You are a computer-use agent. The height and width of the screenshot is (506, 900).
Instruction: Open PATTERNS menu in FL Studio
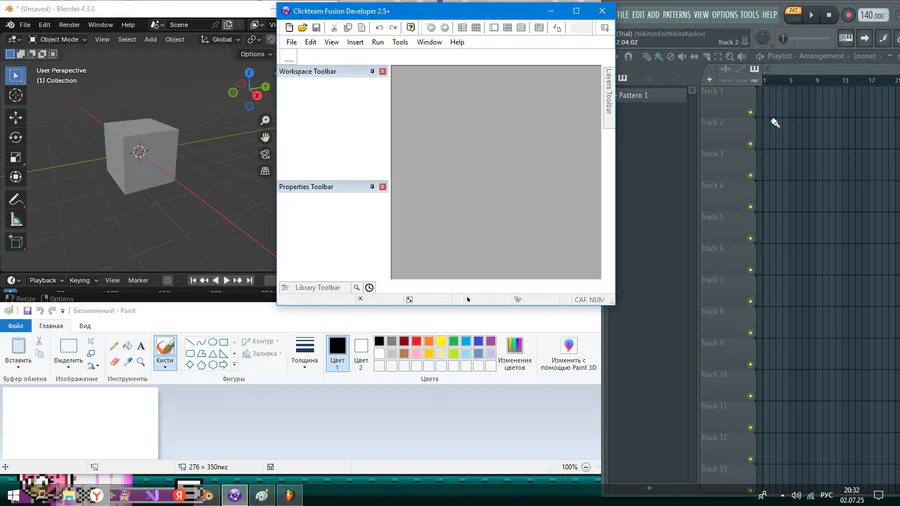point(676,15)
